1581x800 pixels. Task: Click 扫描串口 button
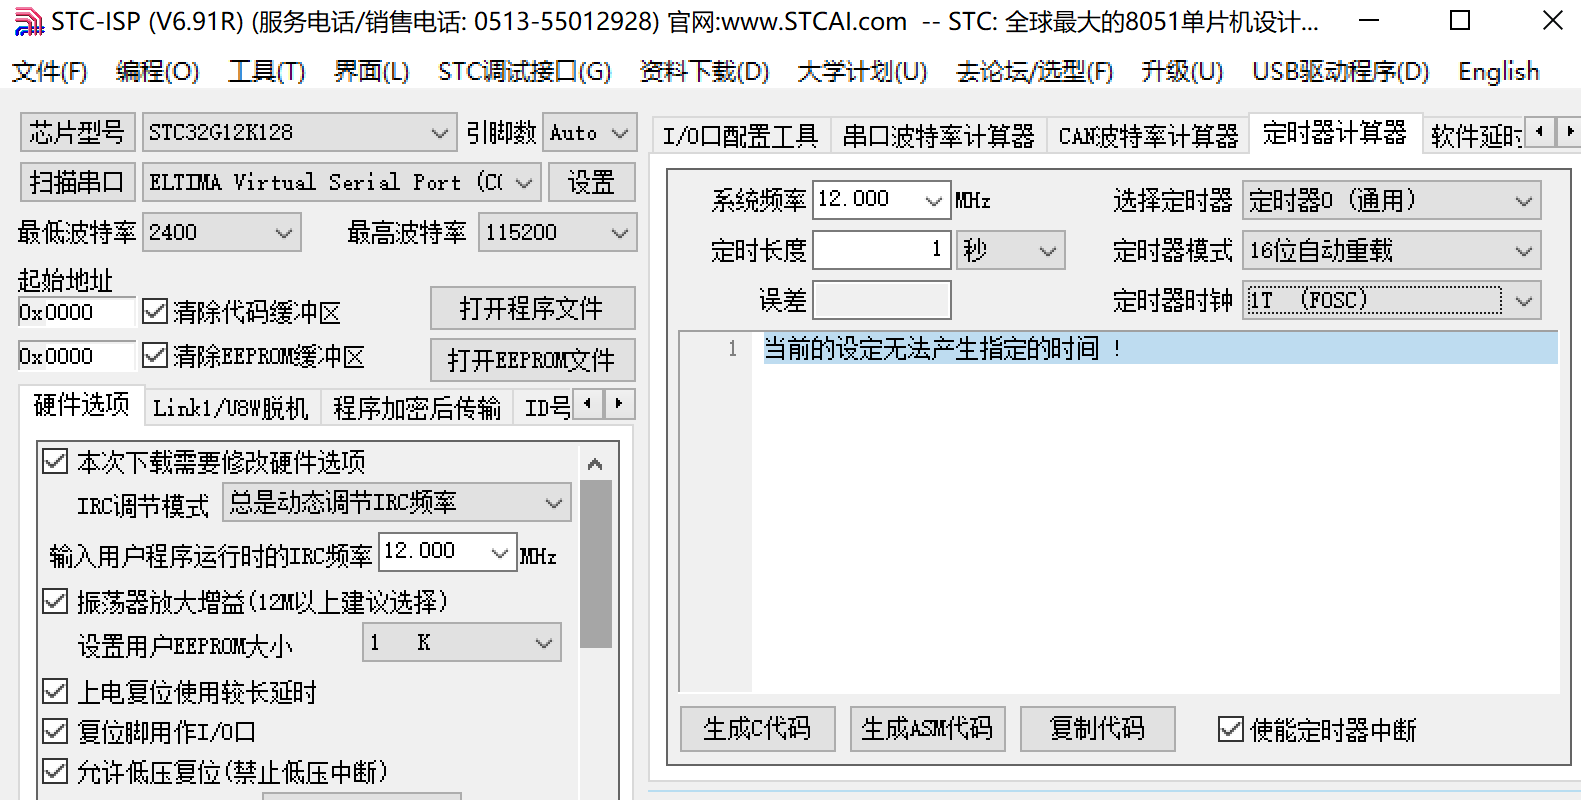pos(77,182)
